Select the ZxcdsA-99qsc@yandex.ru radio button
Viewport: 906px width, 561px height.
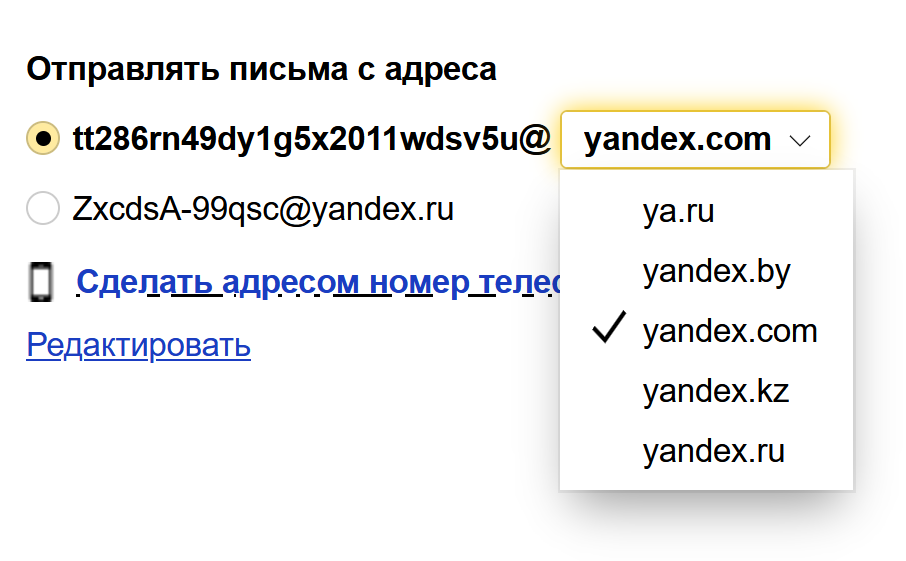[x=43, y=209]
